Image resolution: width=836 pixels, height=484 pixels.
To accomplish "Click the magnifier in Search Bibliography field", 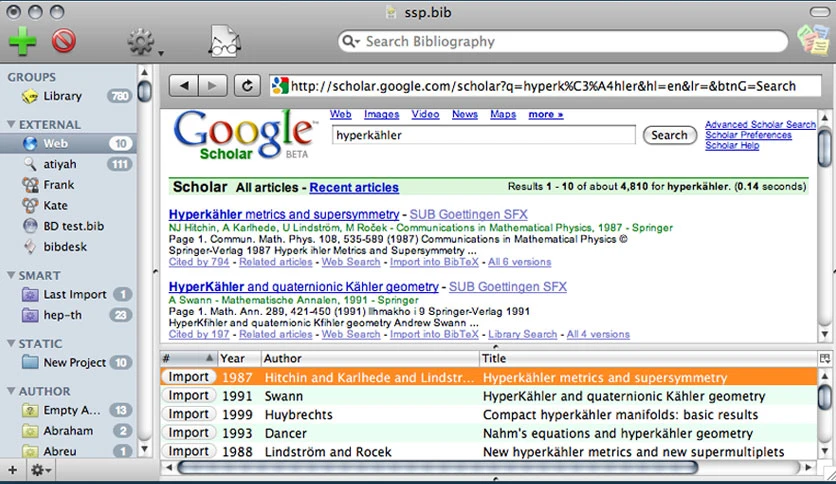I will (x=350, y=42).
